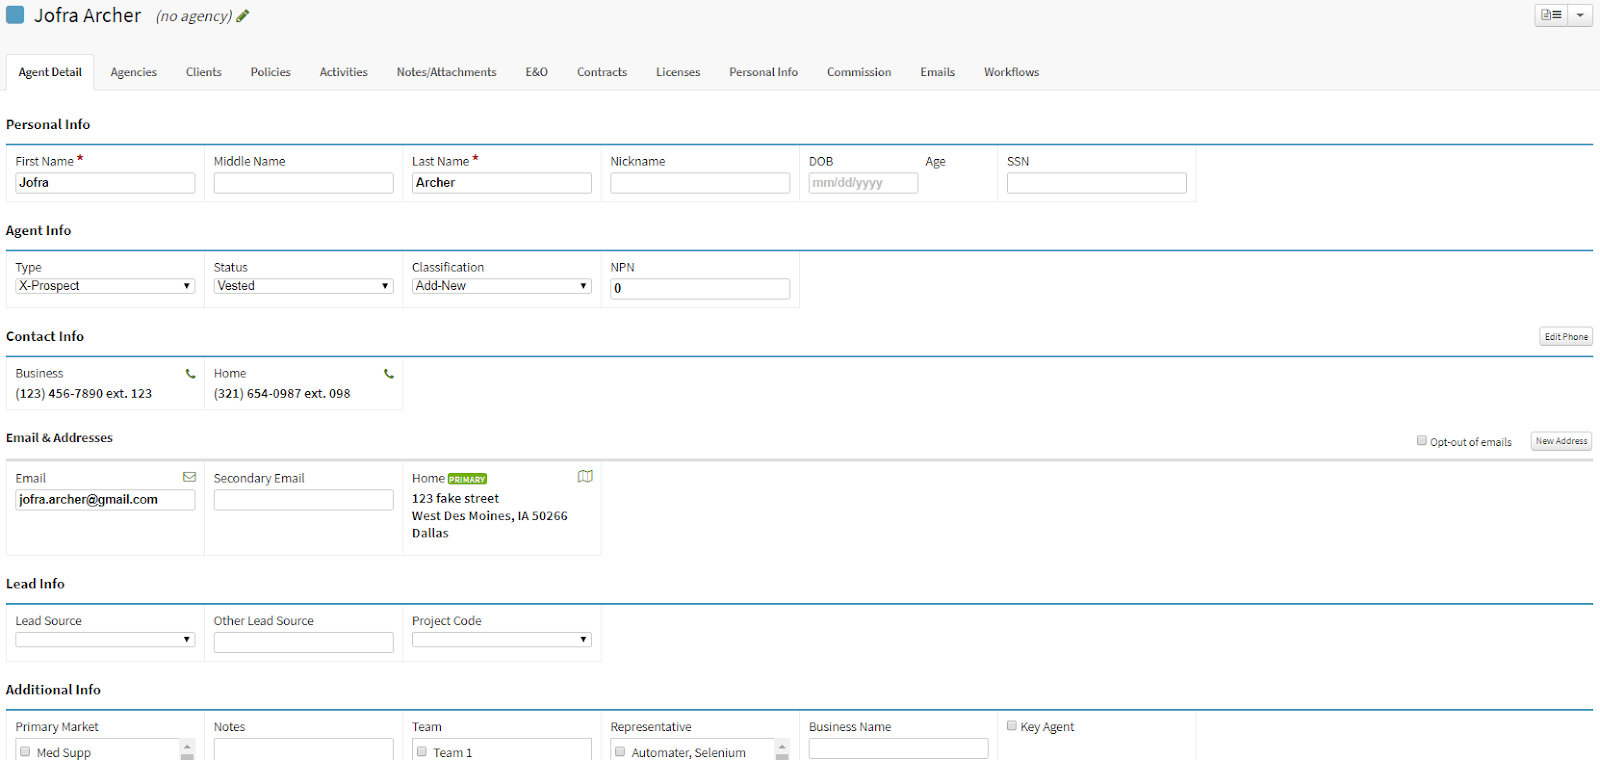Click the Home phone call icon
This screenshot has width=1600, height=760.
389,374
